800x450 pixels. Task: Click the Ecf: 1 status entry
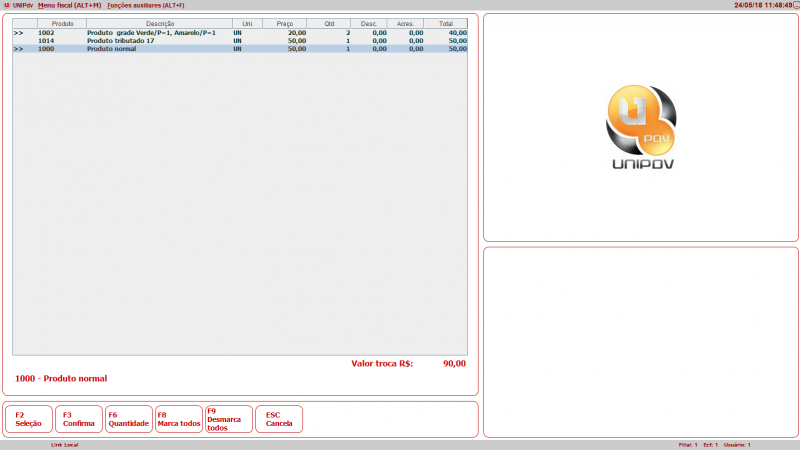pos(710,445)
